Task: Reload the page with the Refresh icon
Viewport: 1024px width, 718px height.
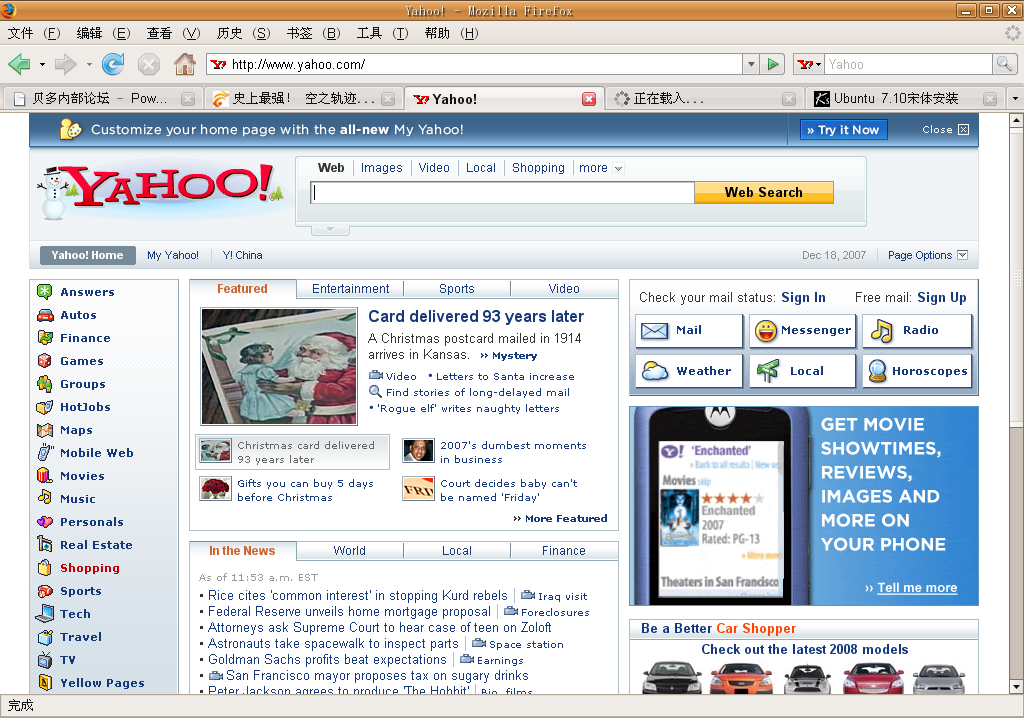Action: point(113,64)
